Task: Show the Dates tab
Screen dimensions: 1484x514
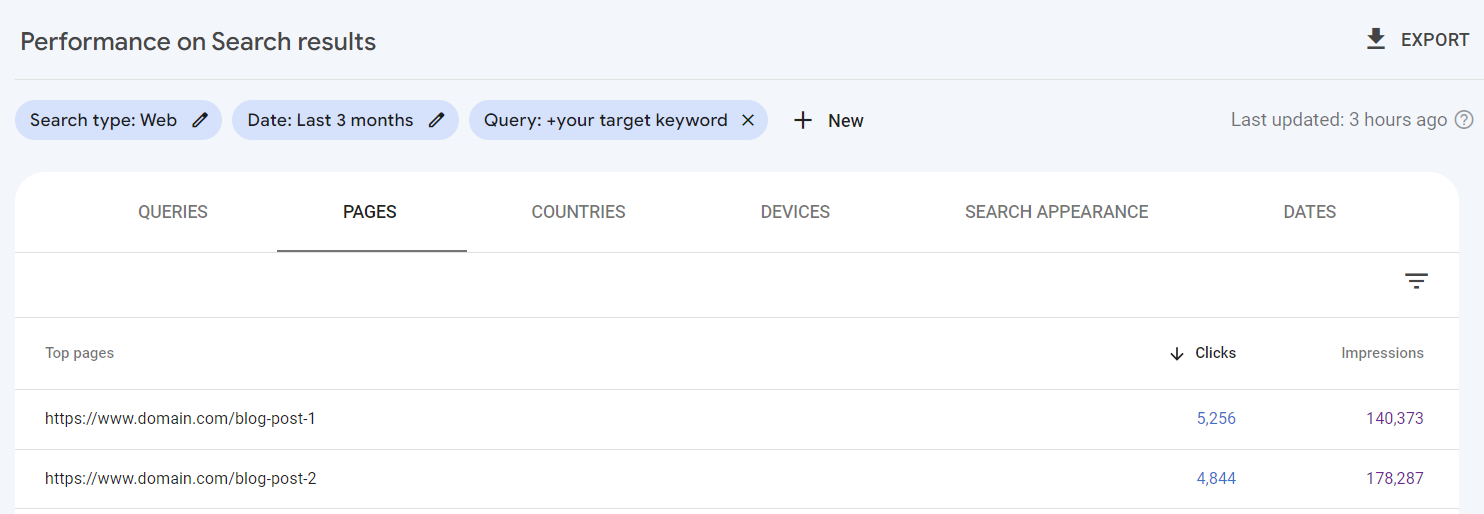Action: pos(1309,212)
